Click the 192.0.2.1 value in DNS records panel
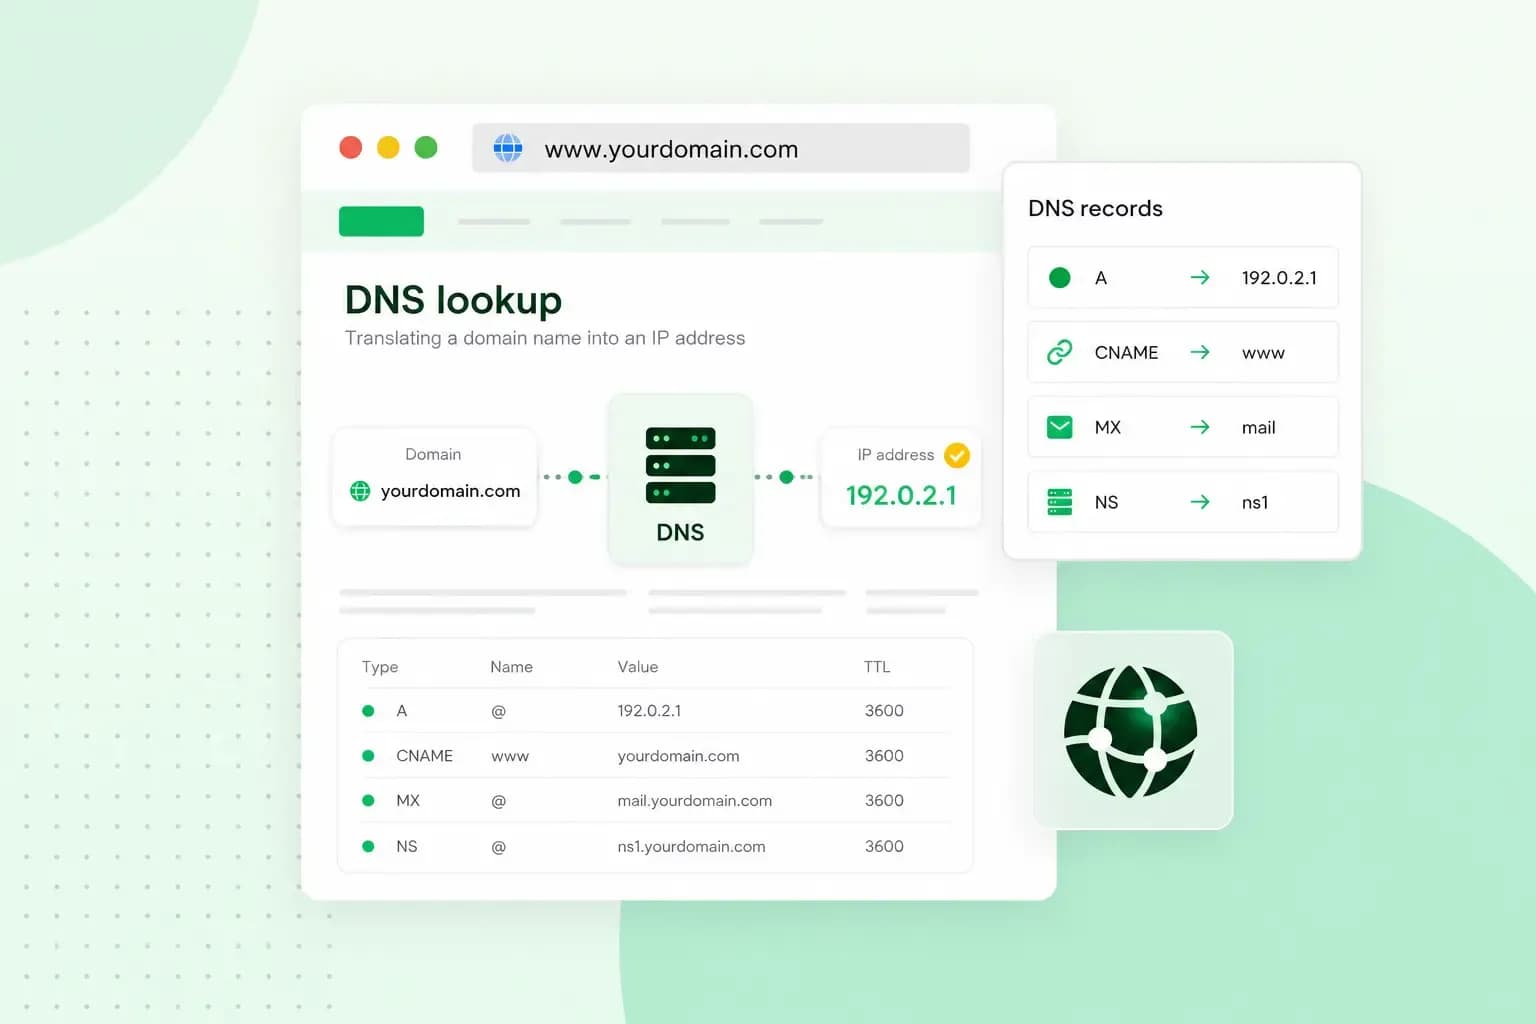Screen dimensions: 1536x1024 click(x=1279, y=278)
